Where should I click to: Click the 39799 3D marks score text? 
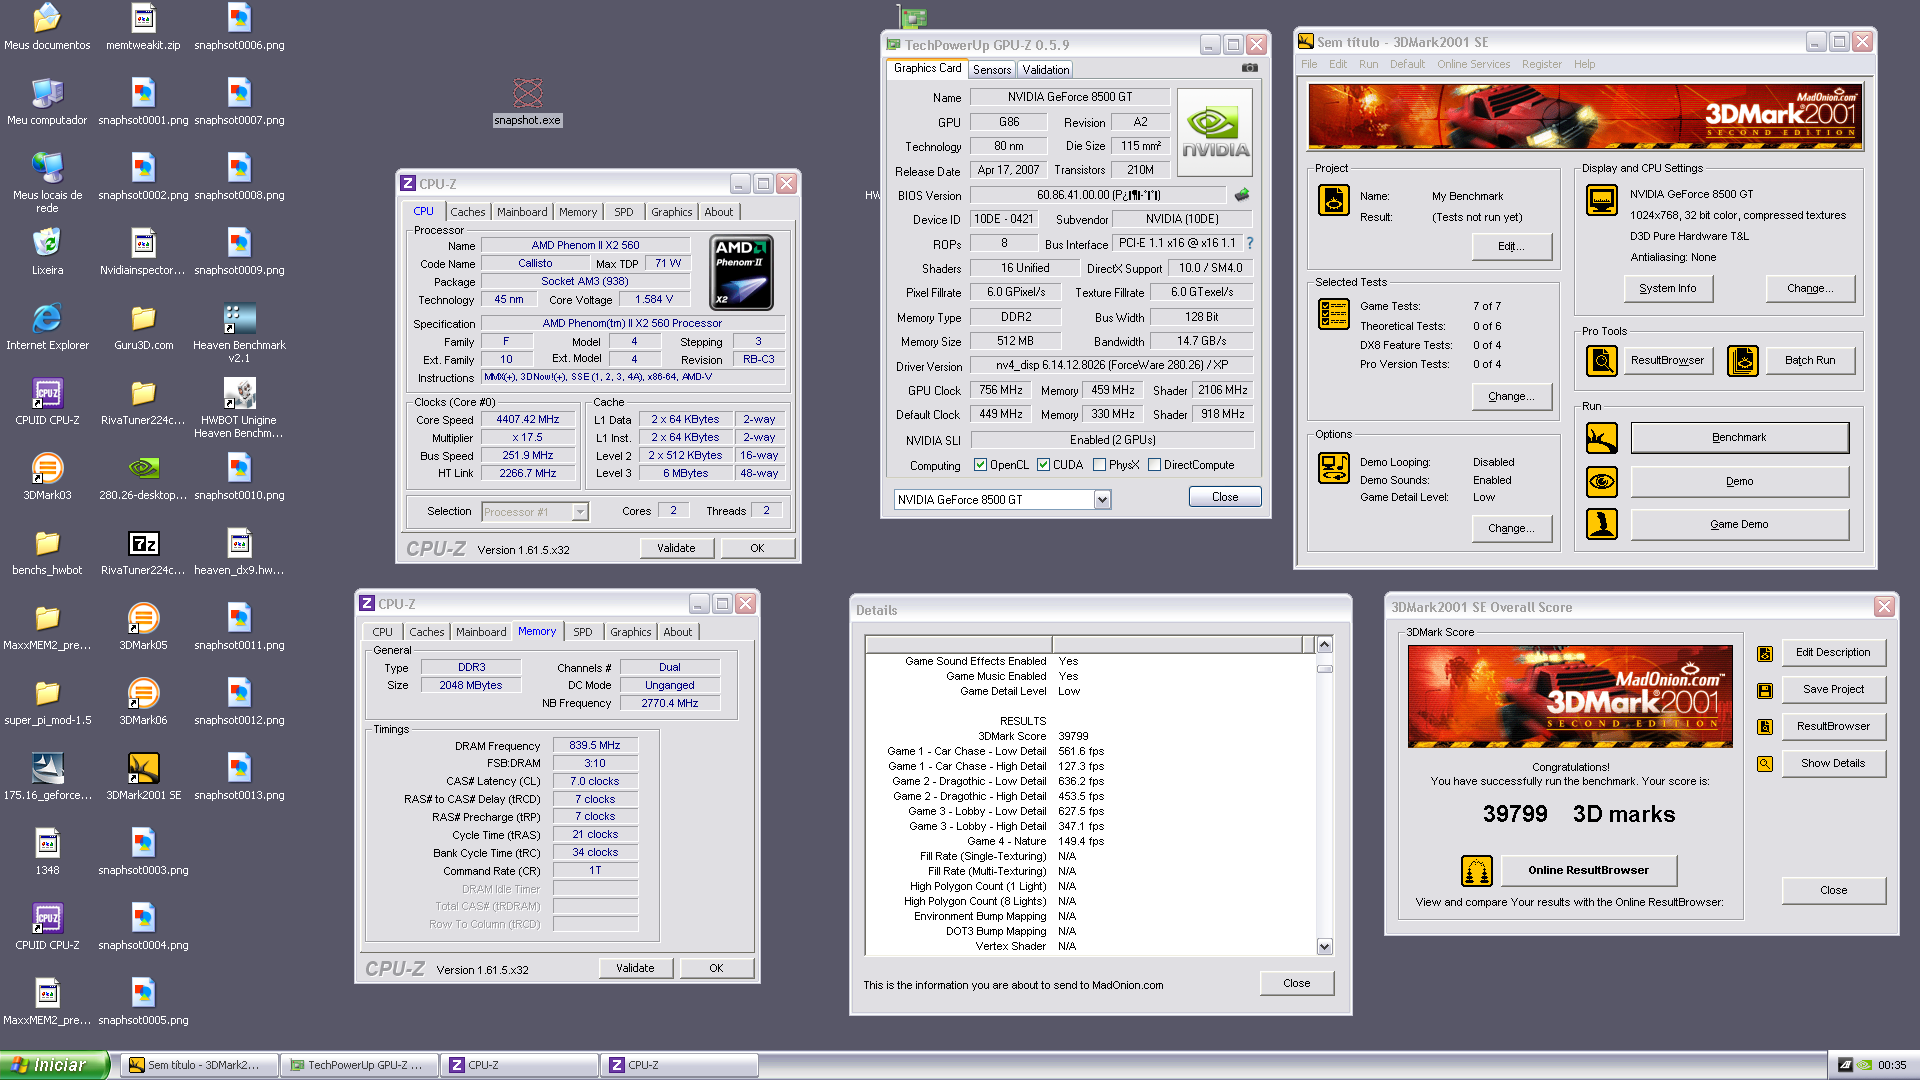[x=1578, y=814]
